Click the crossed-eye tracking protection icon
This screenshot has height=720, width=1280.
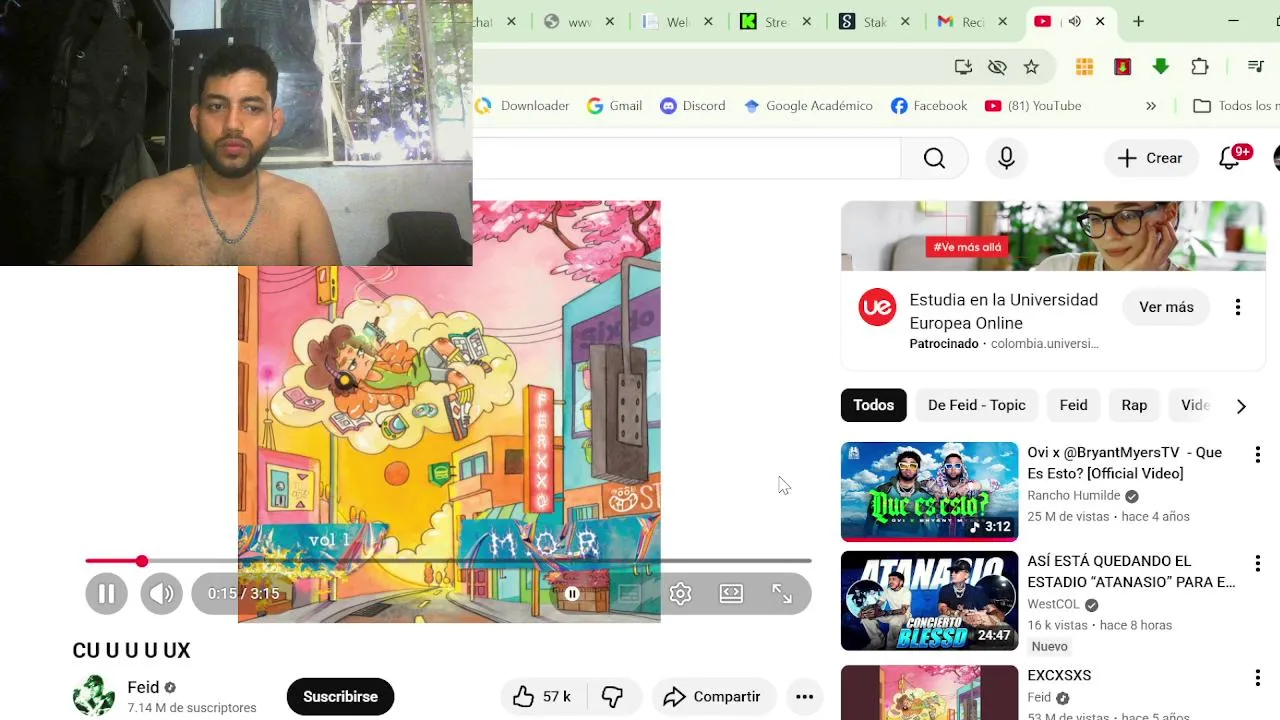(997, 67)
